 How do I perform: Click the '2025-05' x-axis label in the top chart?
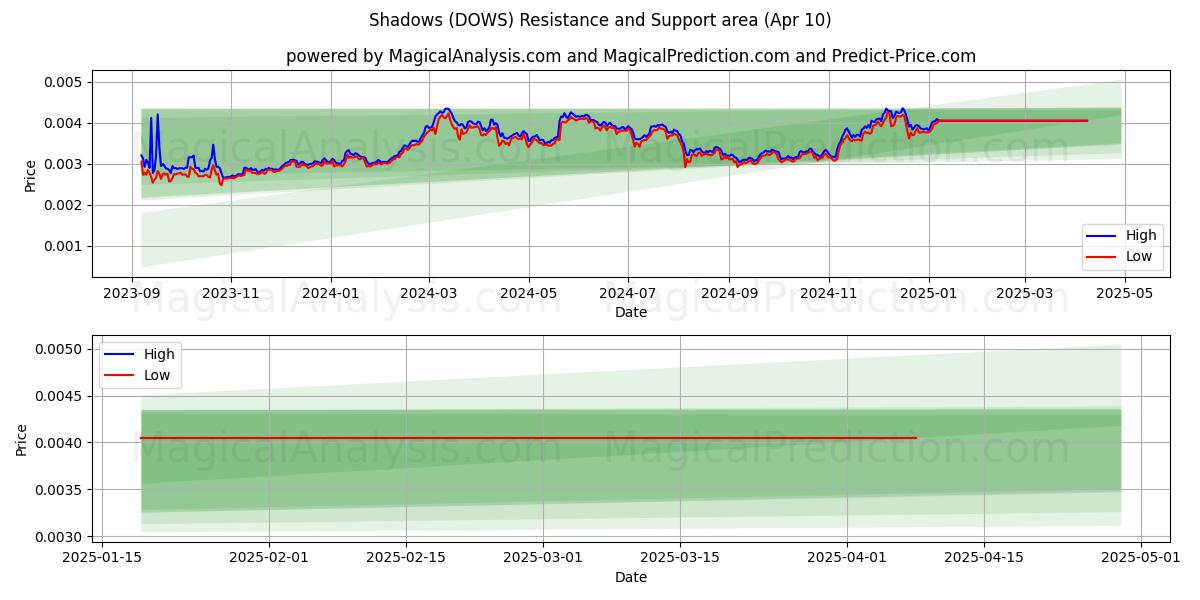[x=1124, y=294]
